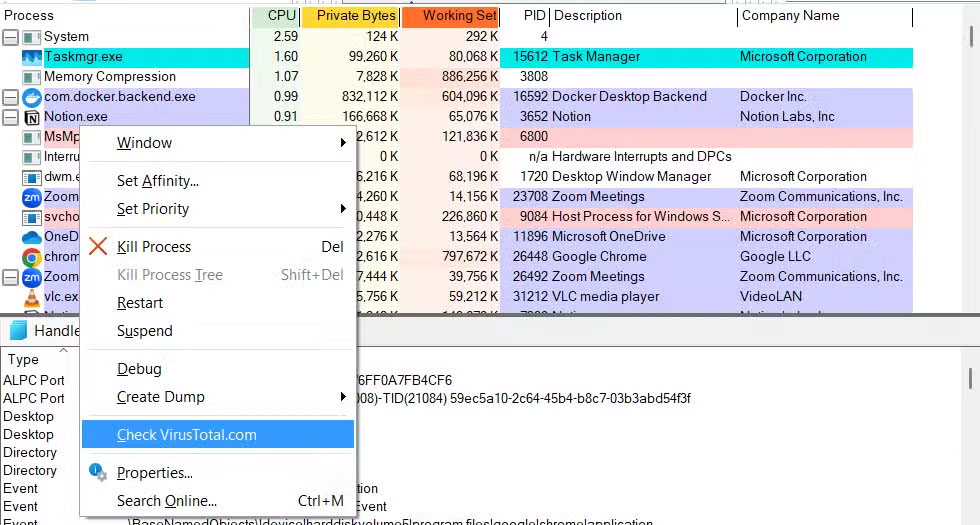Click the VLC cone icon in process list
980x525 pixels.
click(31, 297)
